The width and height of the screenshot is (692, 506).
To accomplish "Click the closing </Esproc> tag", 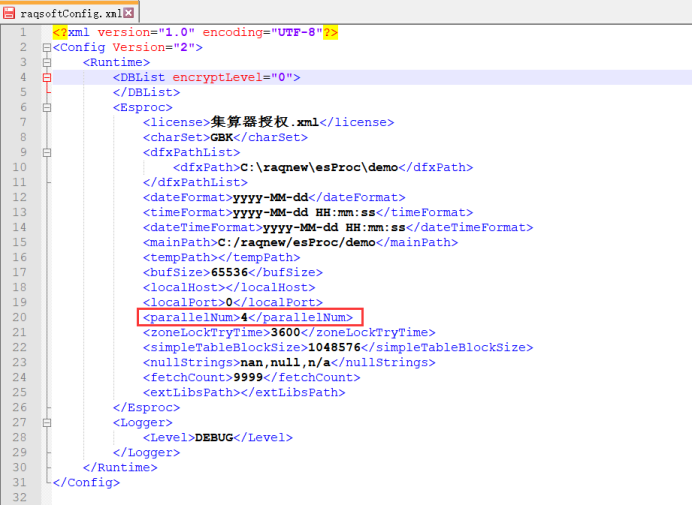I will pyautogui.click(x=147, y=408).
